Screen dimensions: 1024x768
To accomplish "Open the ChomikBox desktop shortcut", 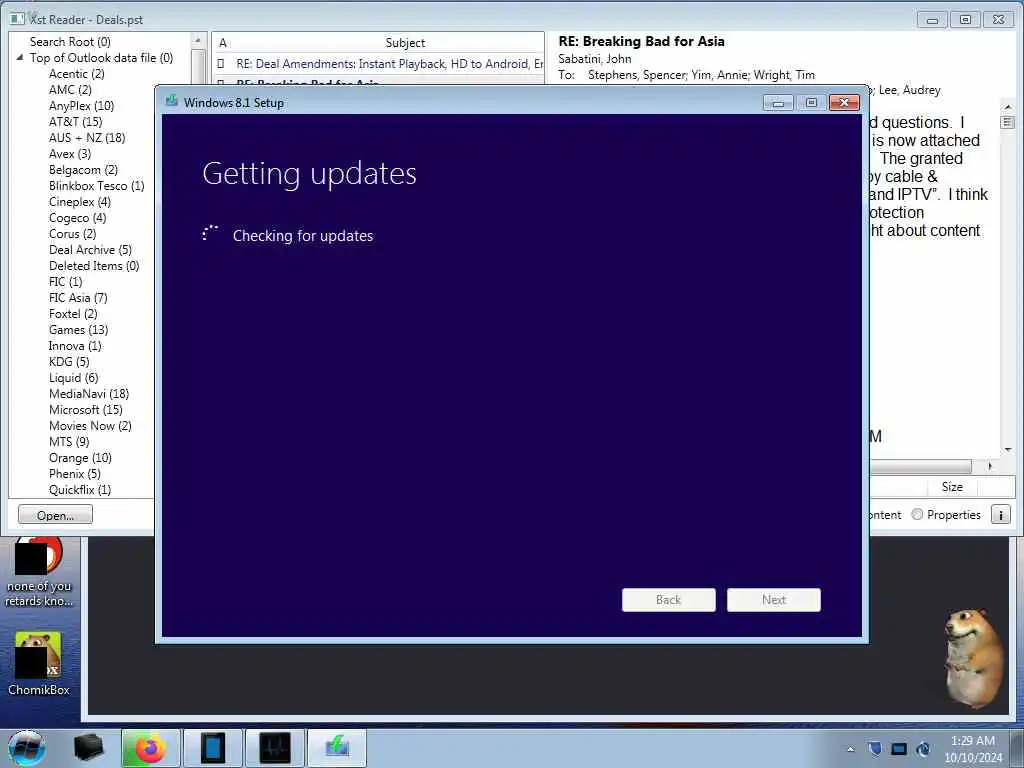I will coord(39,664).
